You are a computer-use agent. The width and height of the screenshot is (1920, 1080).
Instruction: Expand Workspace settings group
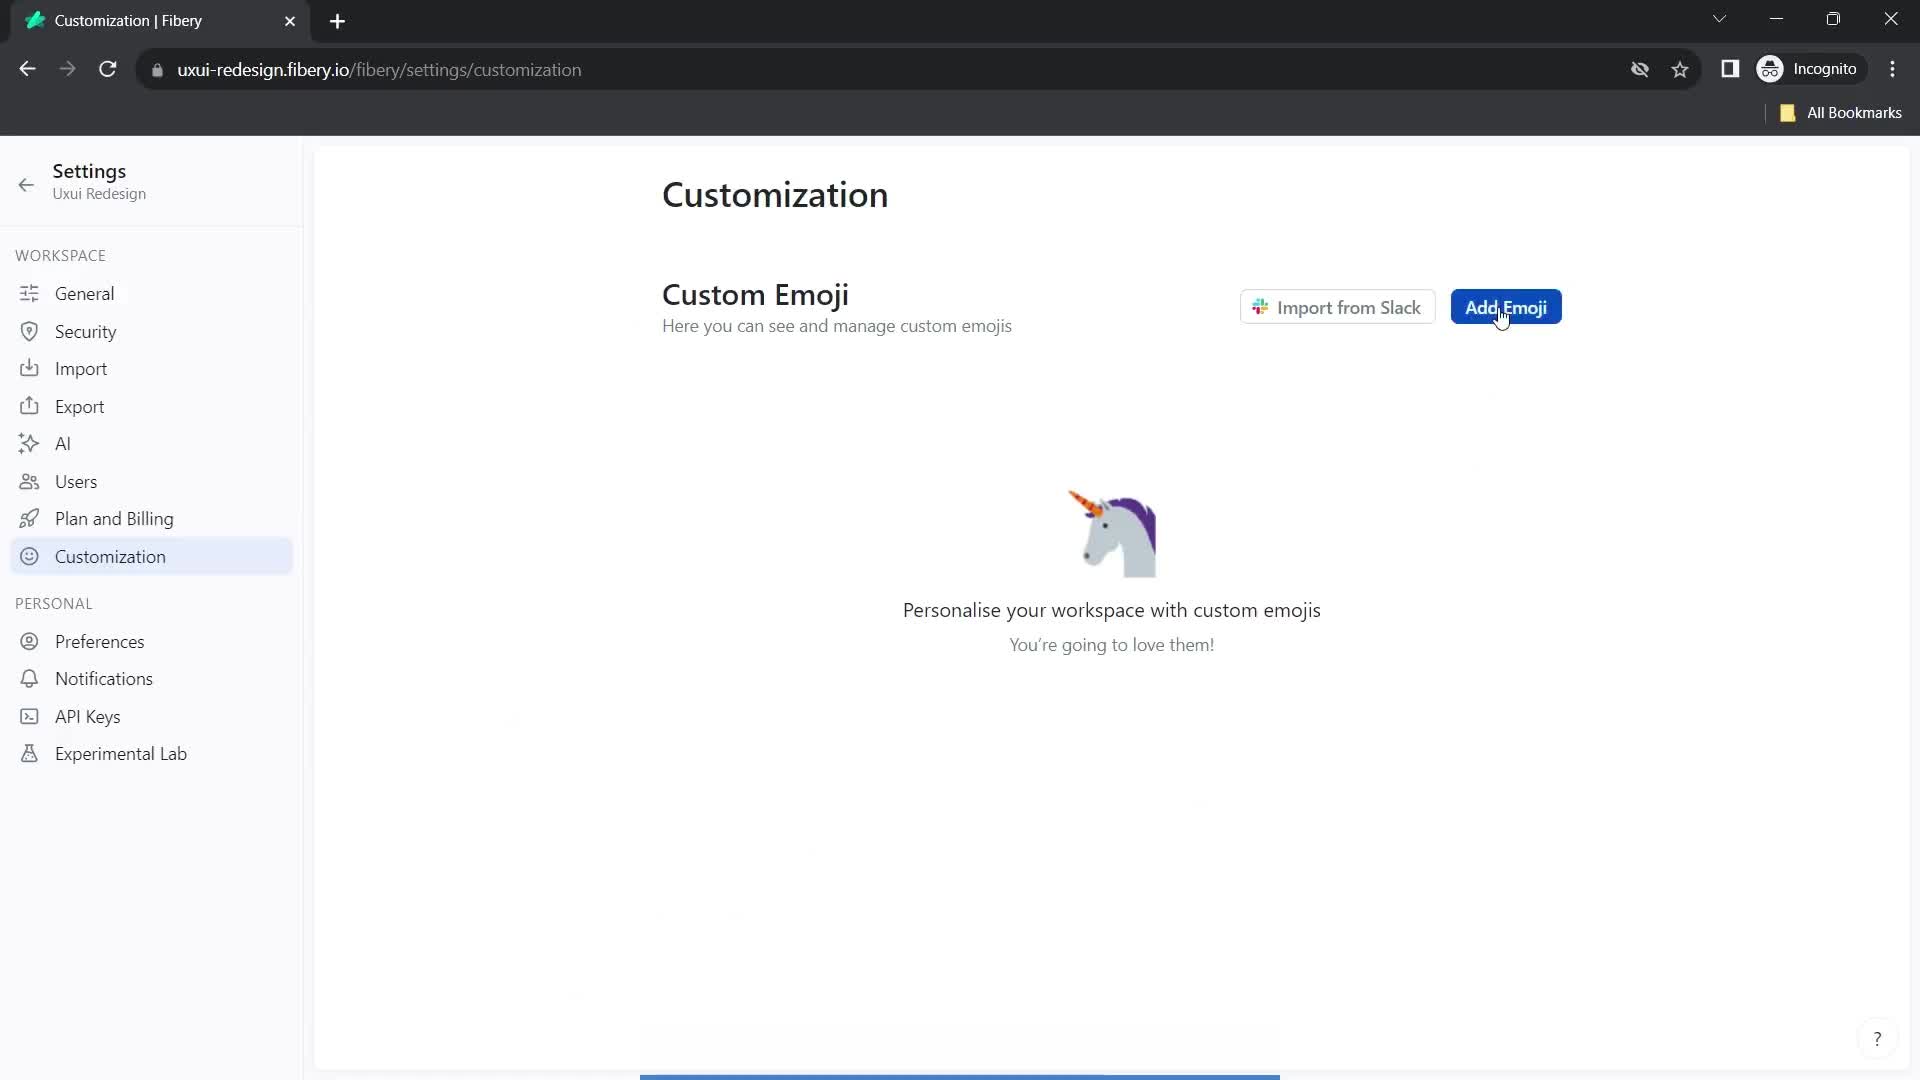[61, 255]
